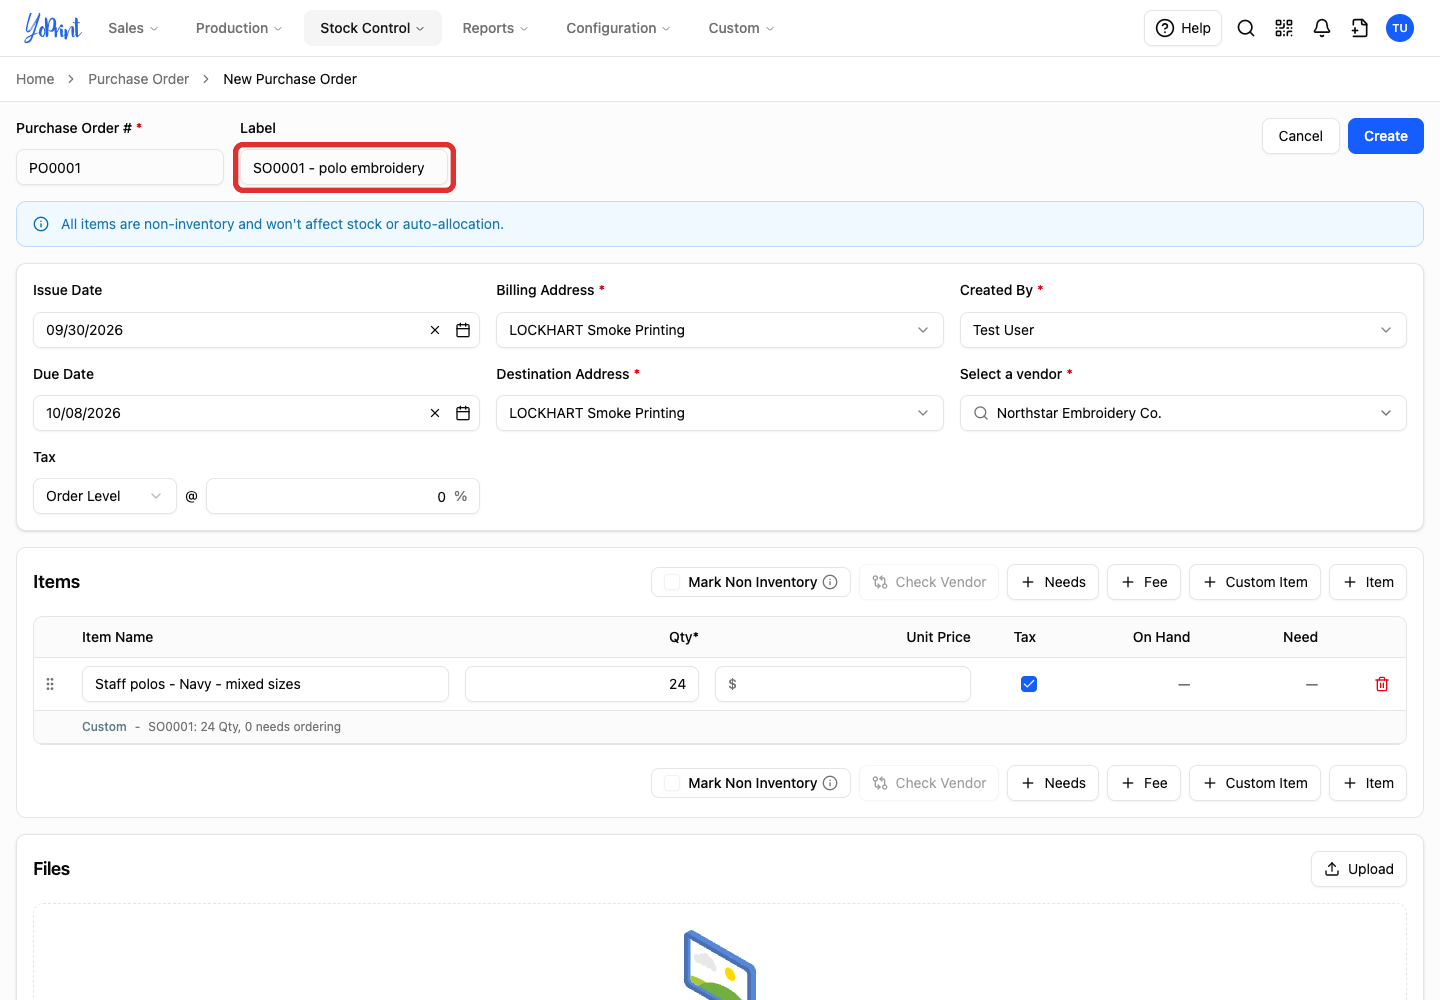Open the Configuration menu

tap(618, 28)
